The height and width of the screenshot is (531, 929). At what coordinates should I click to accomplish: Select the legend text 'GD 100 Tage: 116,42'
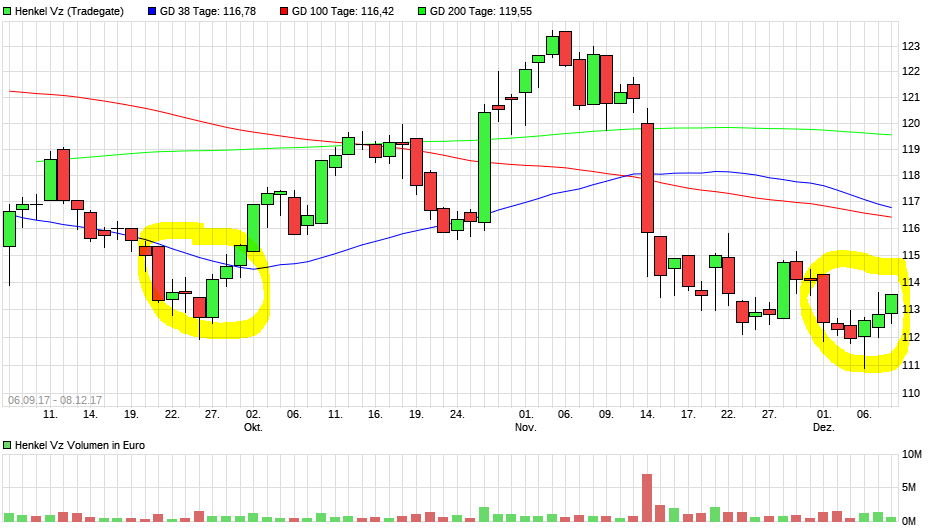tap(342, 11)
